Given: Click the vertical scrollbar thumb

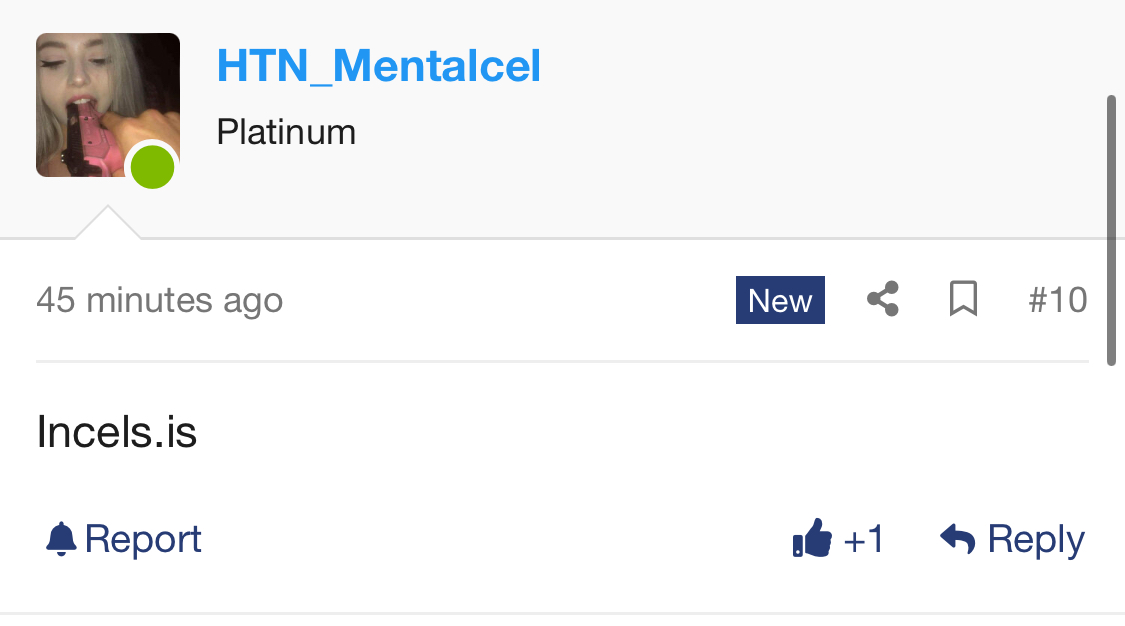Looking at the screenshot, I should pos(1111,230).
